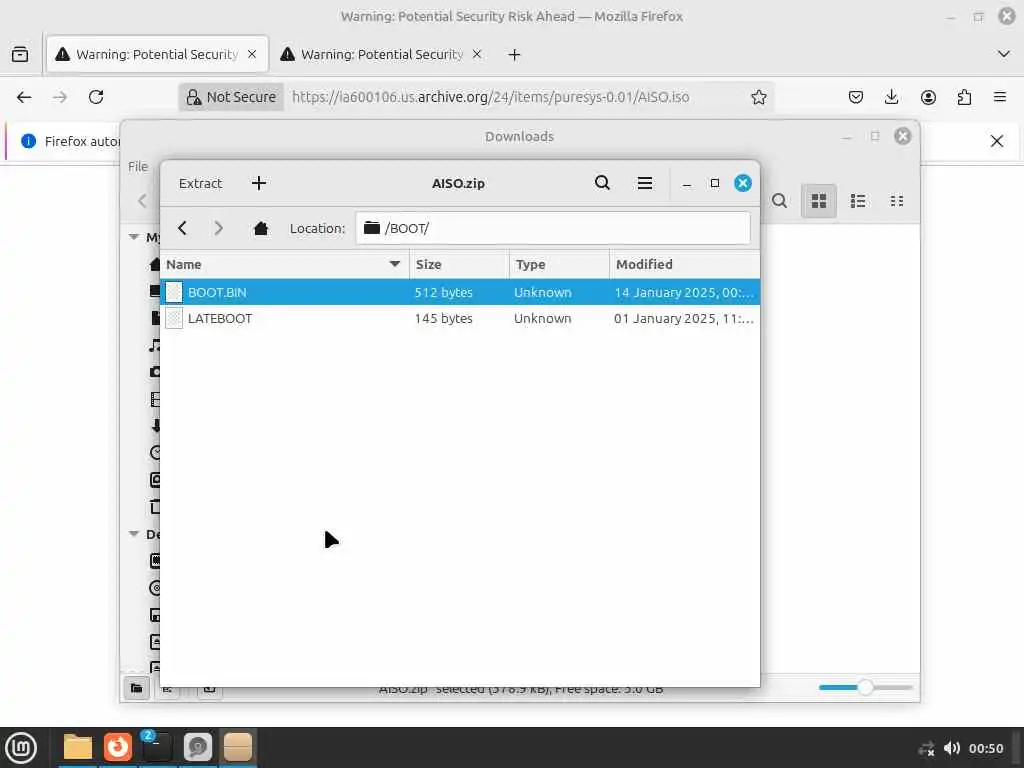
Task: Open Firefox recent browsing view icon
Action: coord(20,54)
